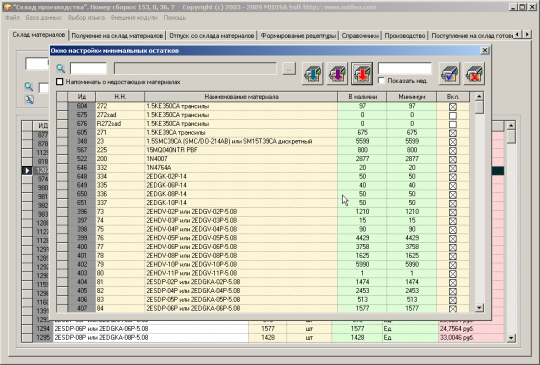
Task: Click magnifier icon in the background main window
Action: point(29,86)
